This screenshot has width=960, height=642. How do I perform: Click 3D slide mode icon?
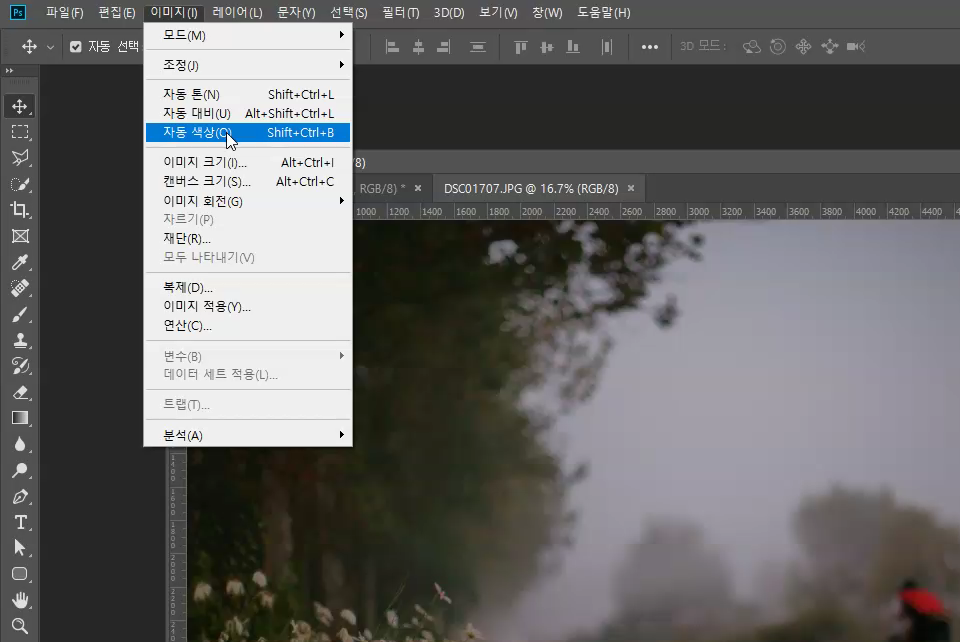tap(830, 47)
